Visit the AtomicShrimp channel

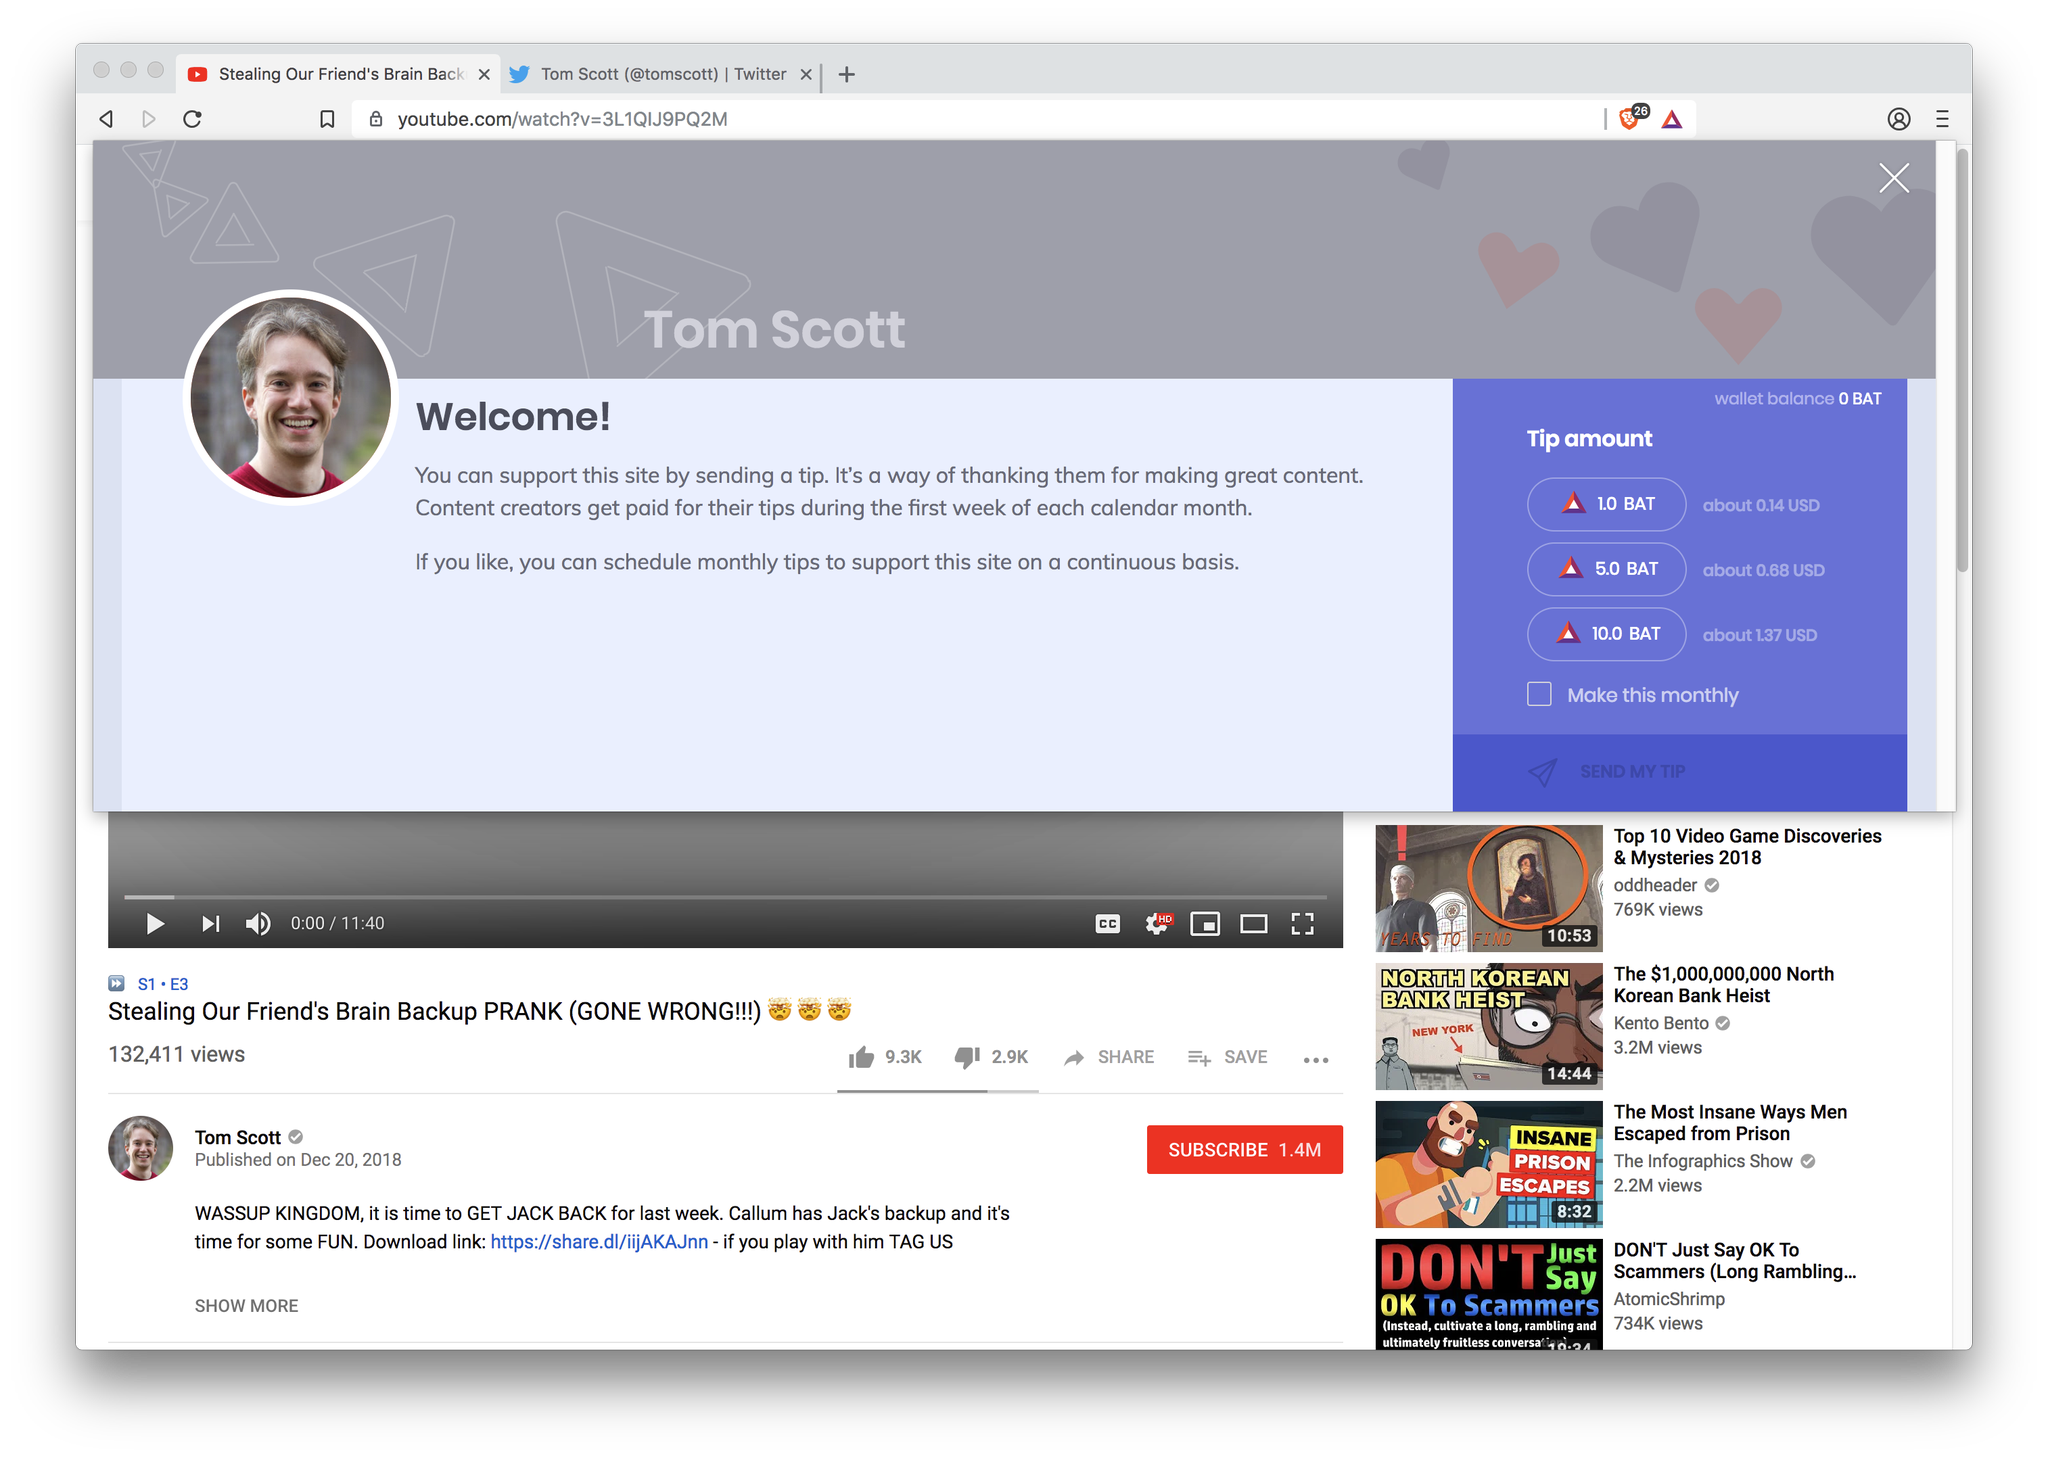point(1669,1299)
